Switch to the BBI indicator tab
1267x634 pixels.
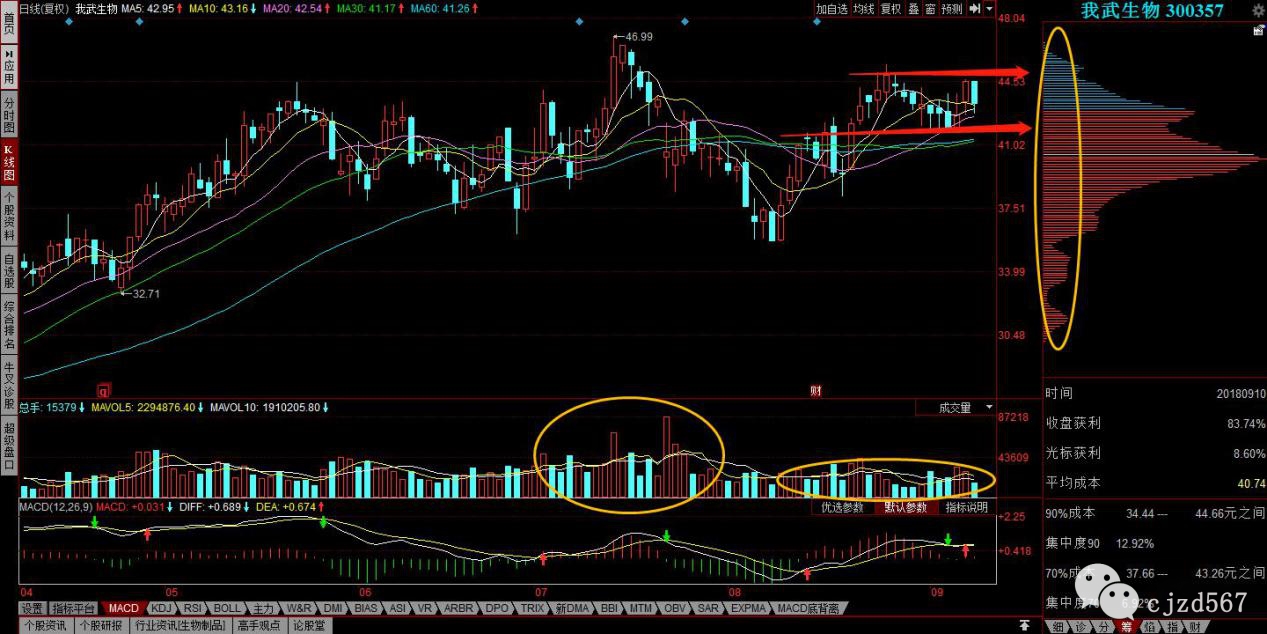point(610,608)
